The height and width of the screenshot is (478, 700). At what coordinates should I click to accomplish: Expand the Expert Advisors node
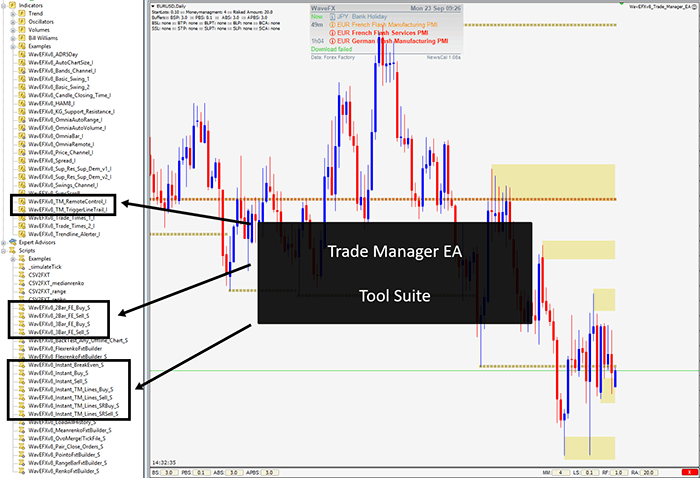5,242
